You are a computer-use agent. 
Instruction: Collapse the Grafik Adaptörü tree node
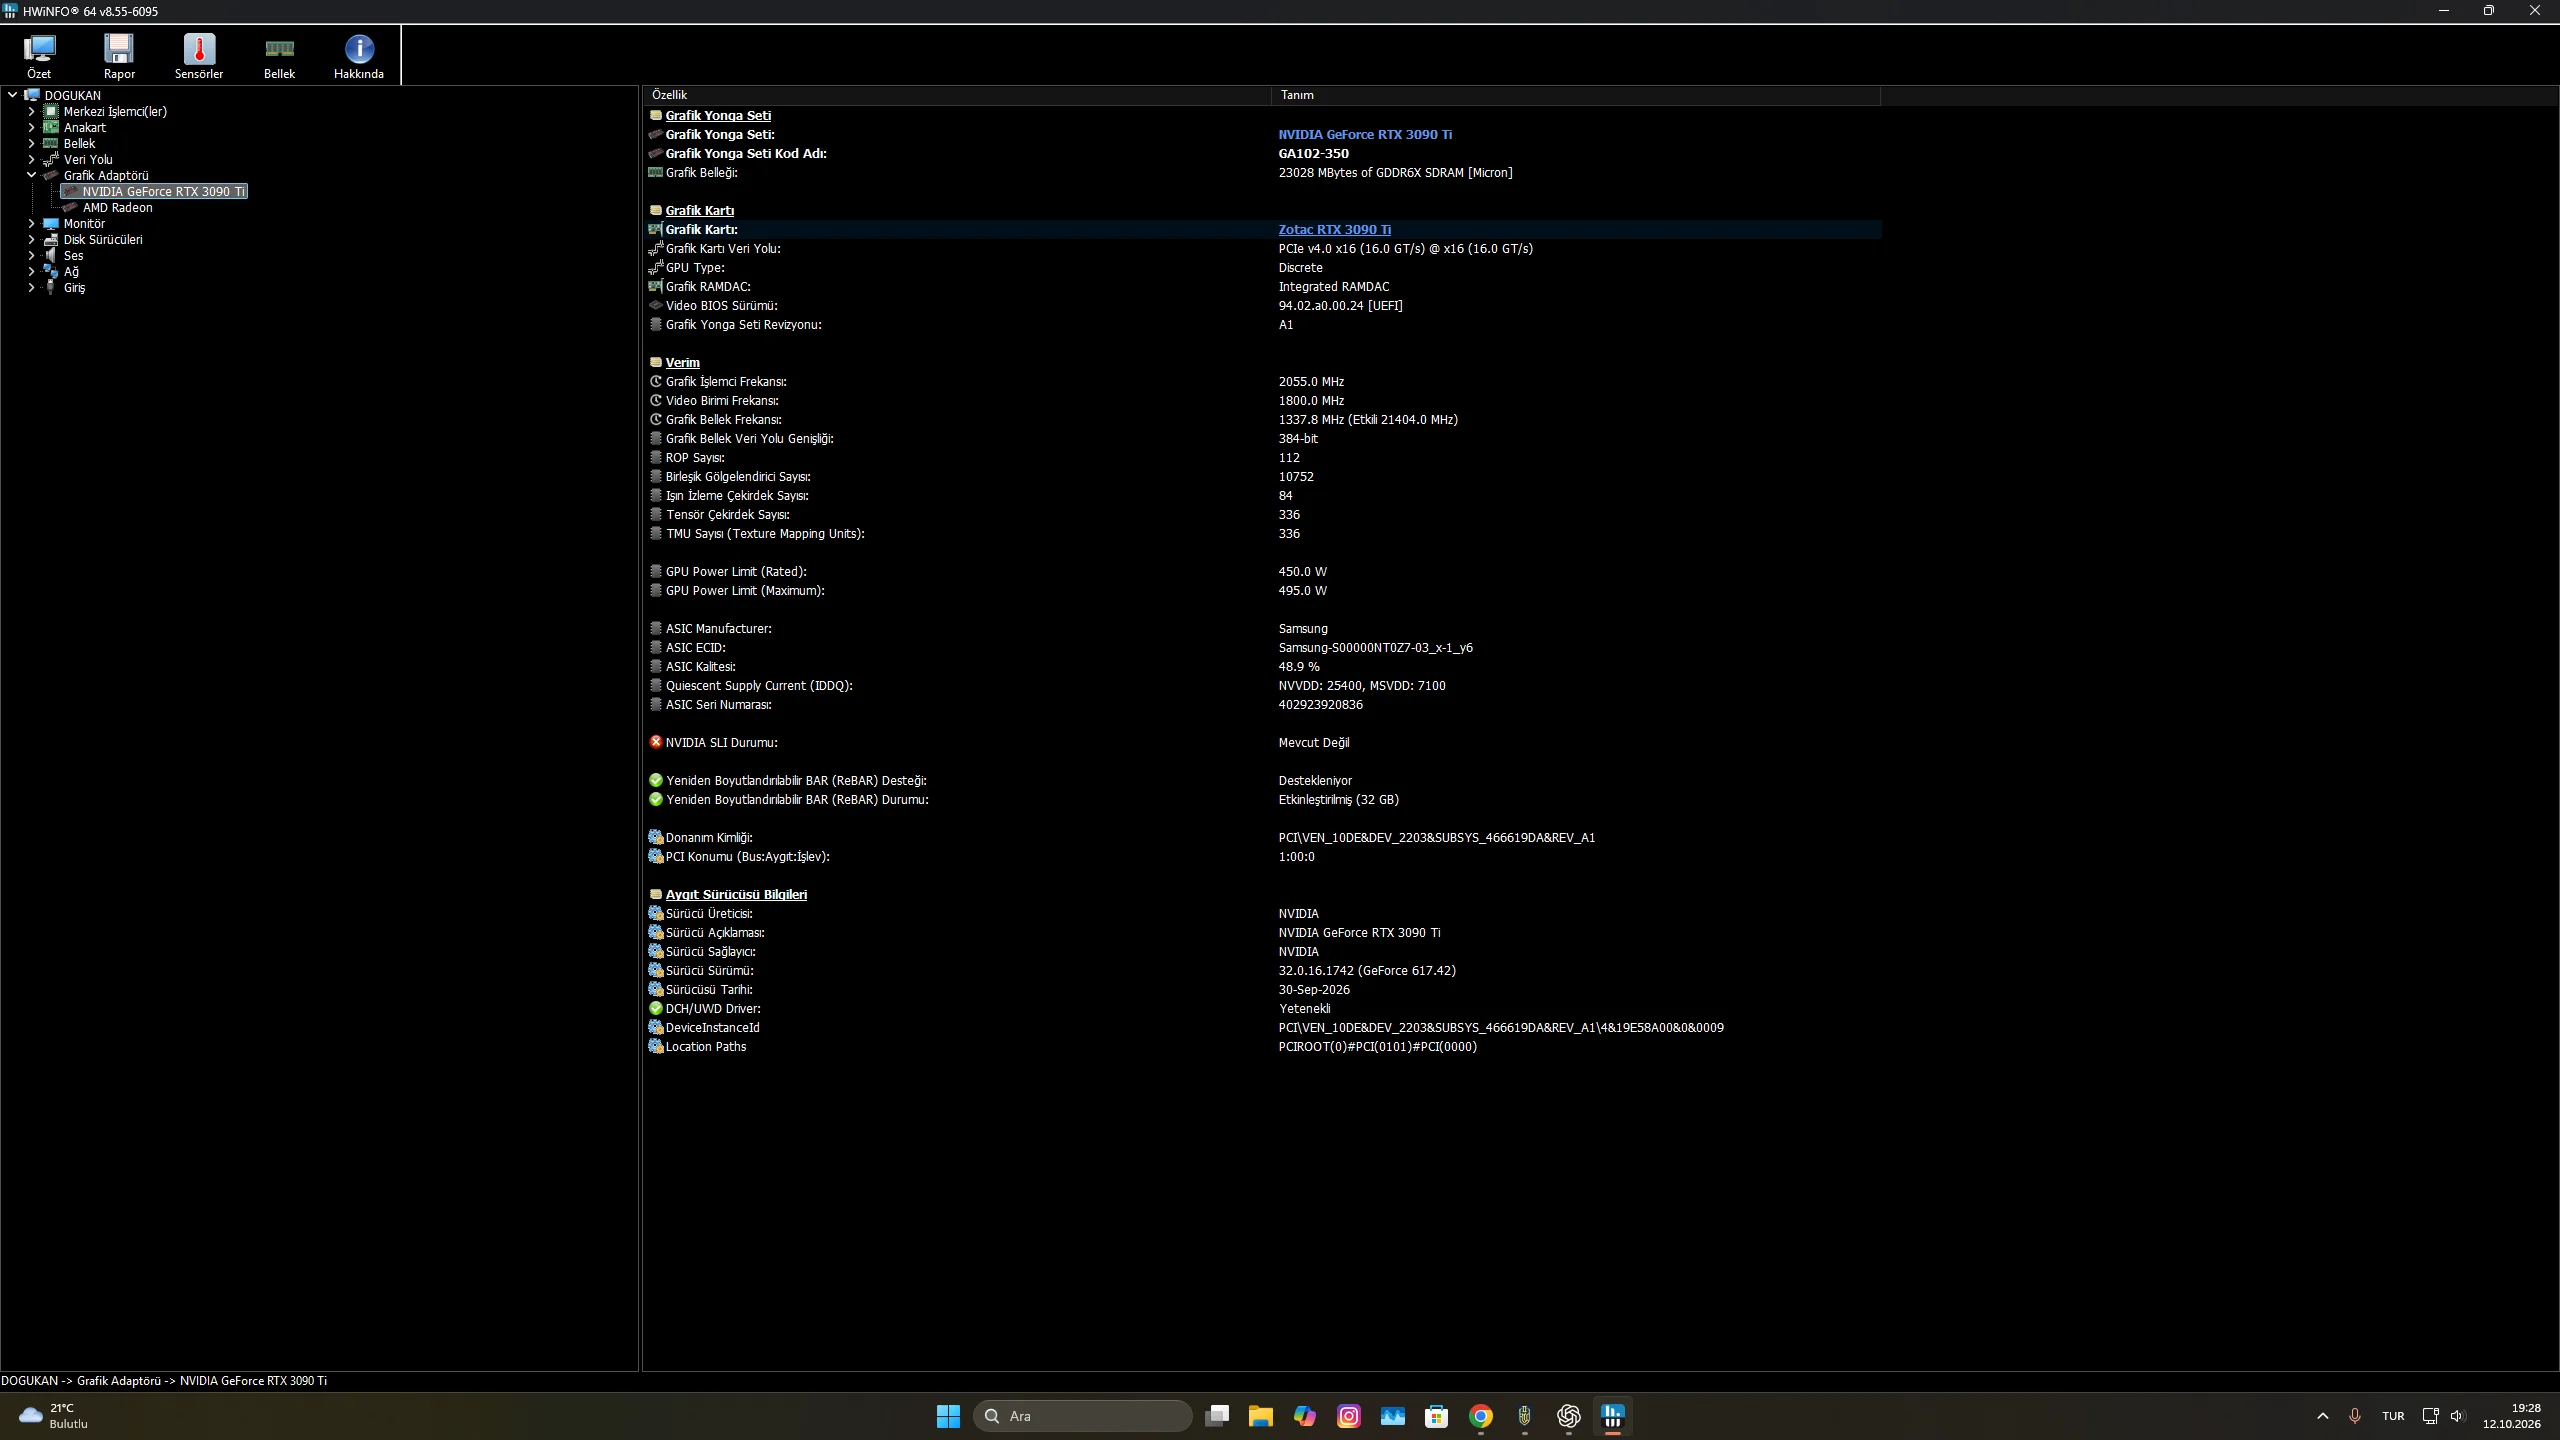click(x=31, y=175)
